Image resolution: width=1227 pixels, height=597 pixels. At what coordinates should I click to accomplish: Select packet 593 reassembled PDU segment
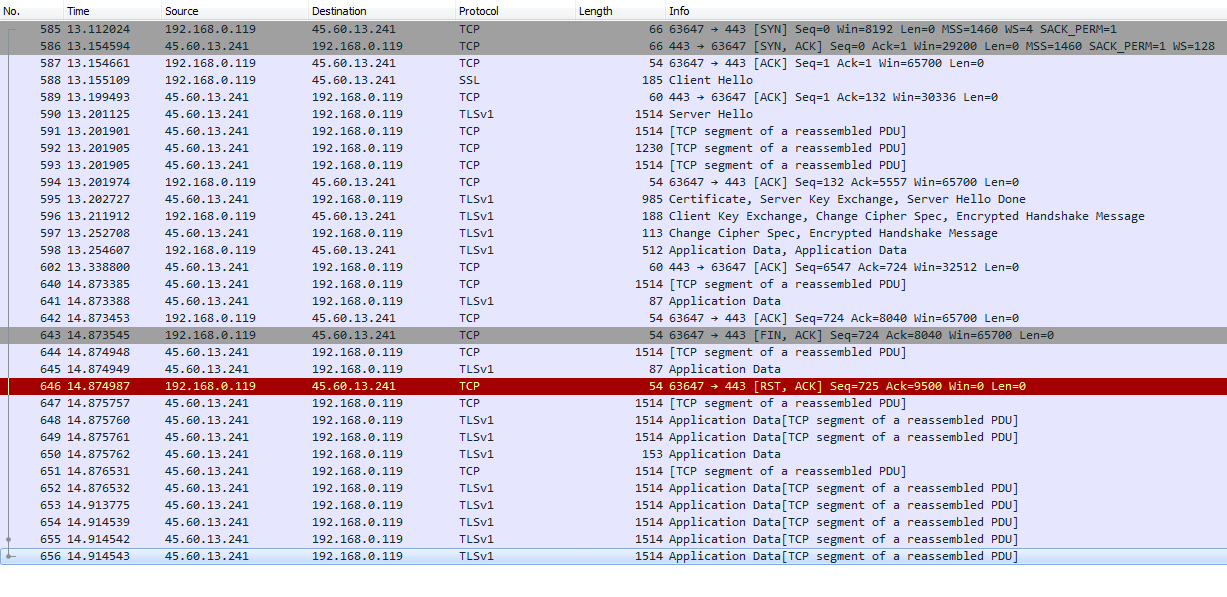tap(613, 165)
